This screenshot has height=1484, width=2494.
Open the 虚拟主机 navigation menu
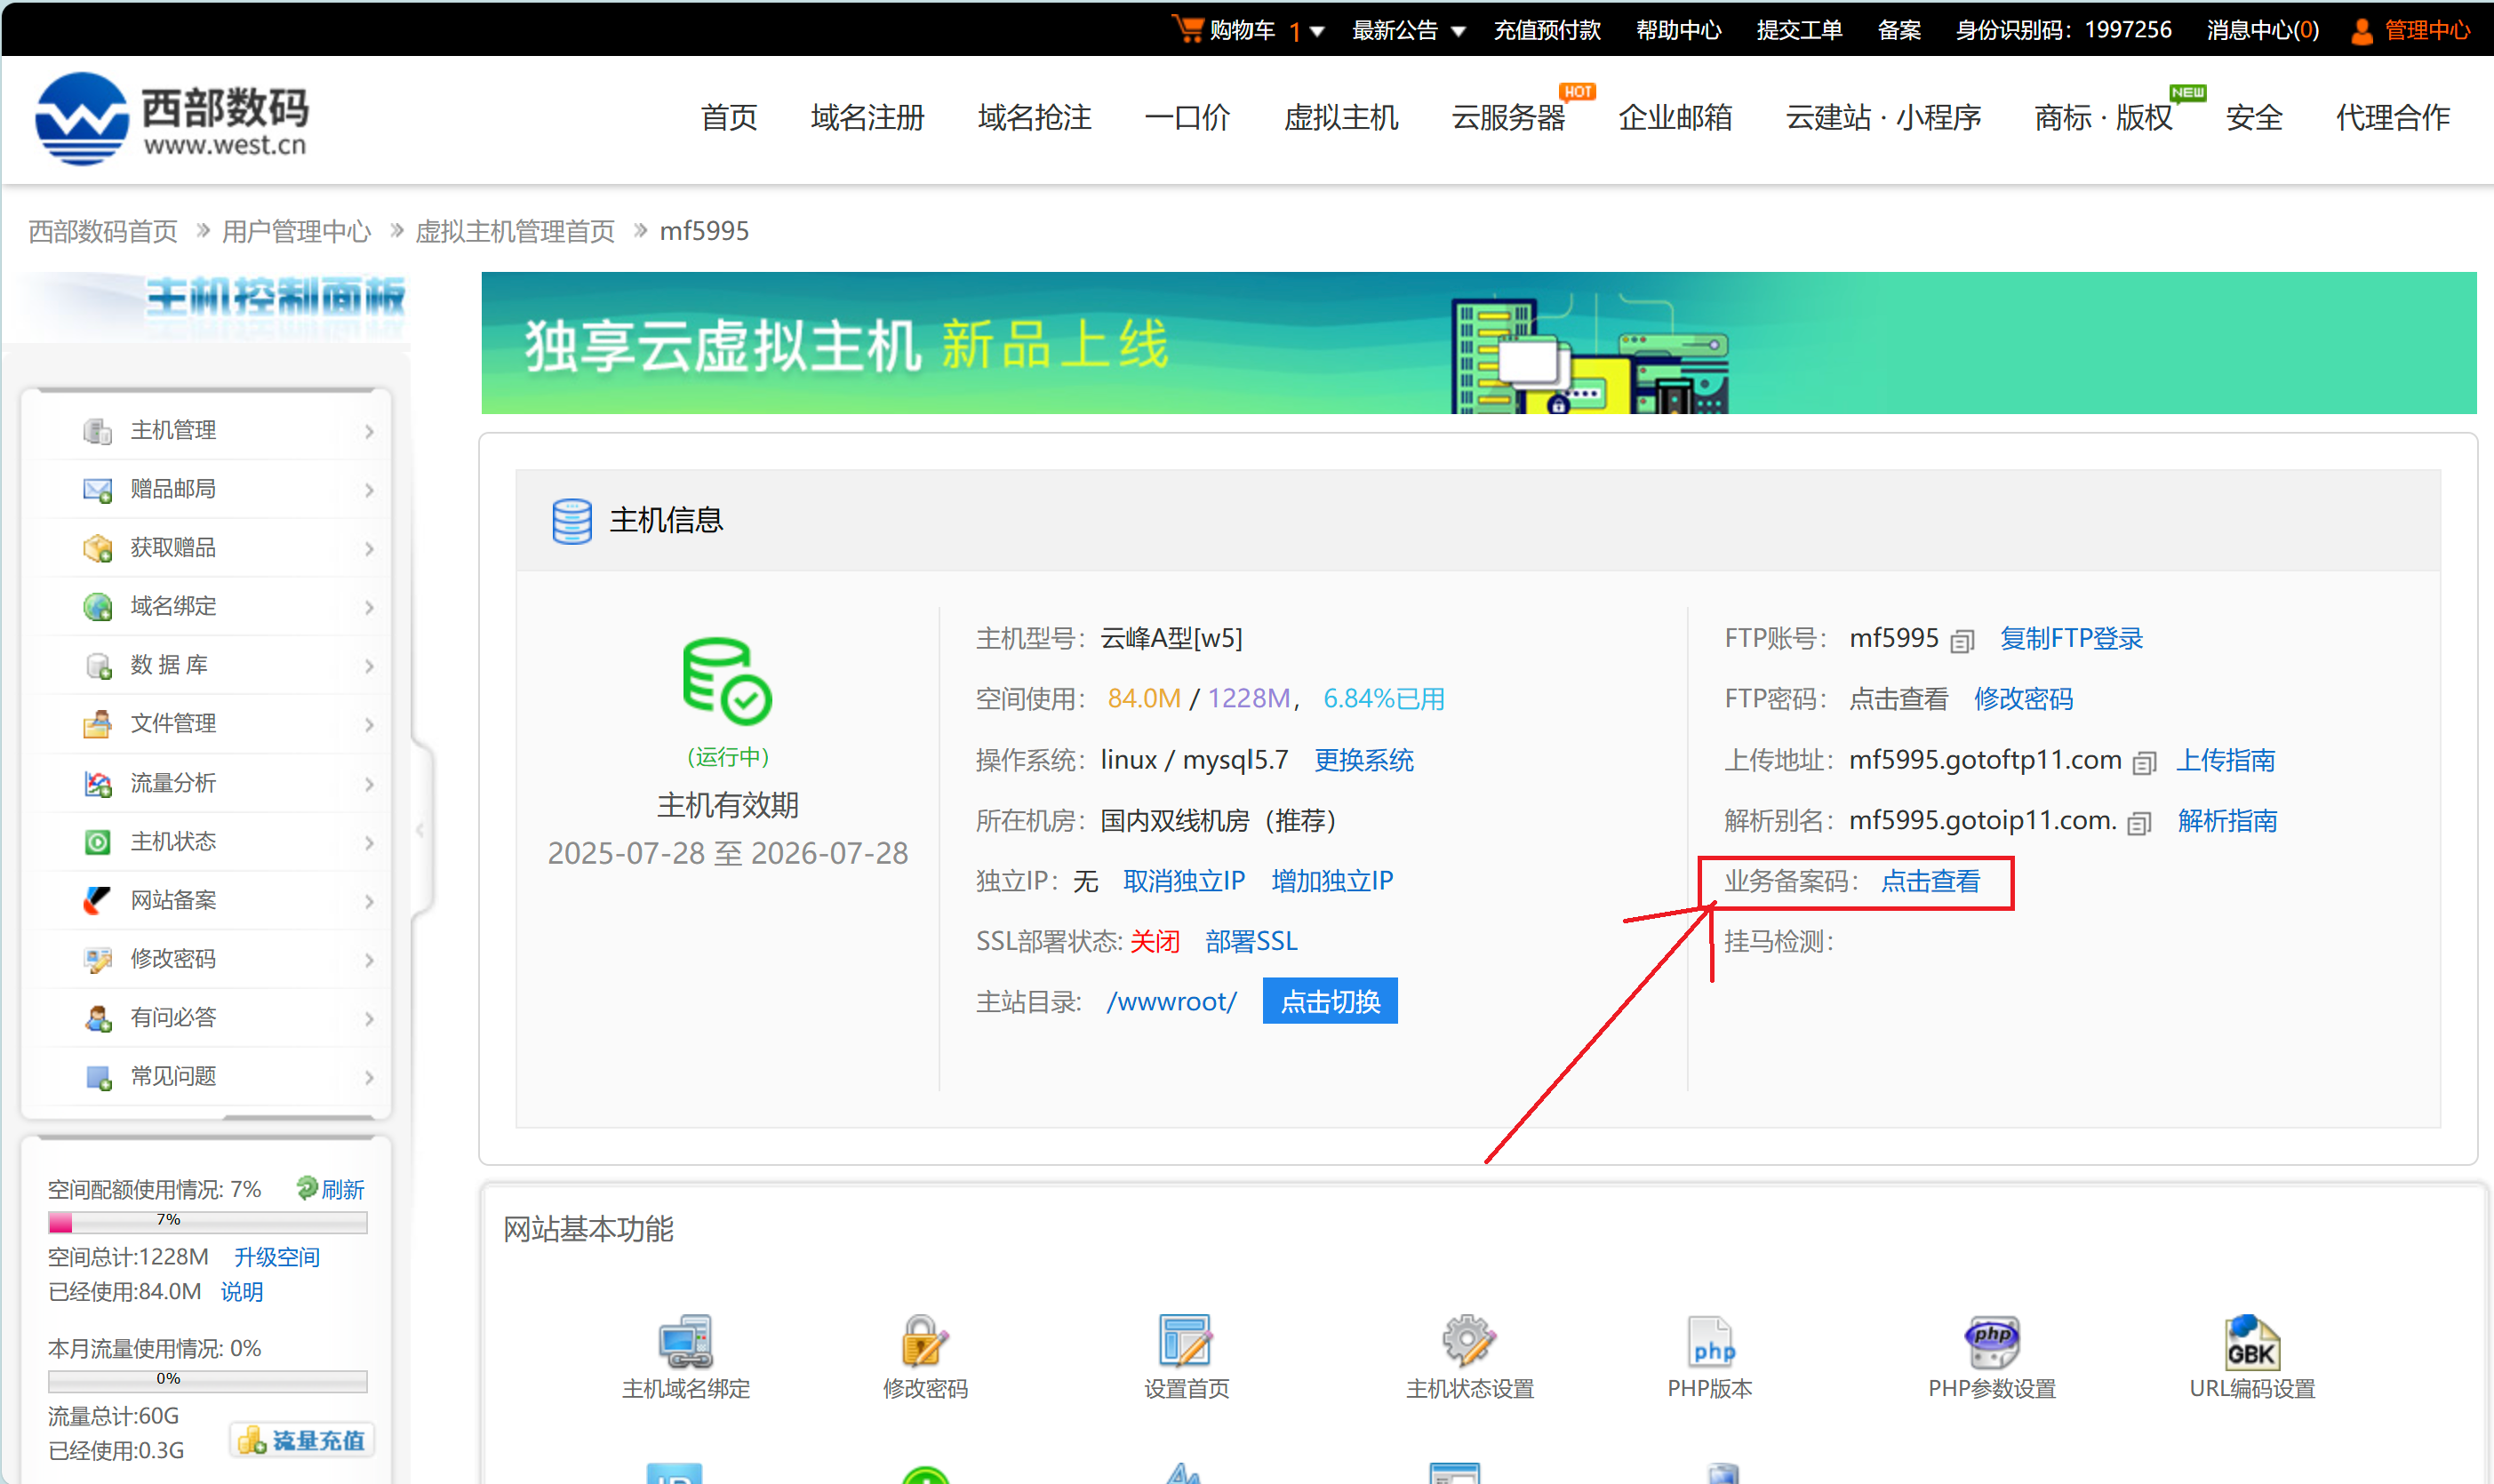[x=1340, y=117]
